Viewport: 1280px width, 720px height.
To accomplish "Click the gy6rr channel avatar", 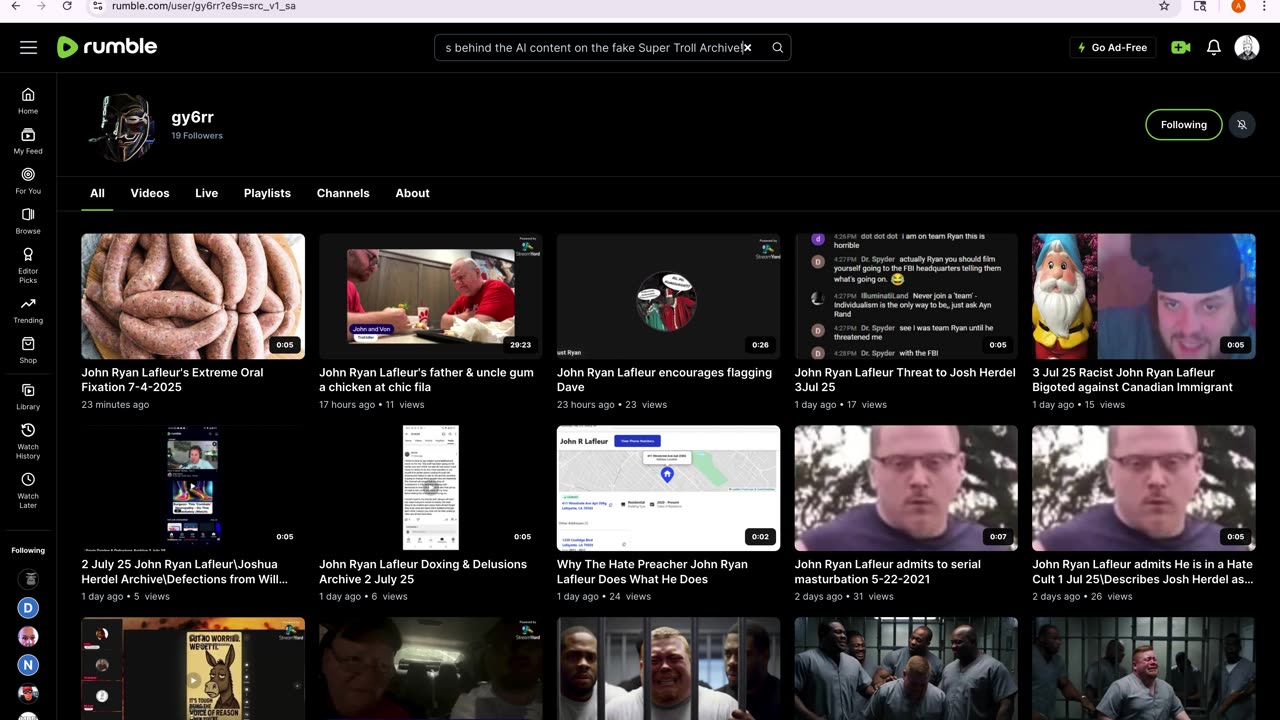I will [x=121, y=127].
